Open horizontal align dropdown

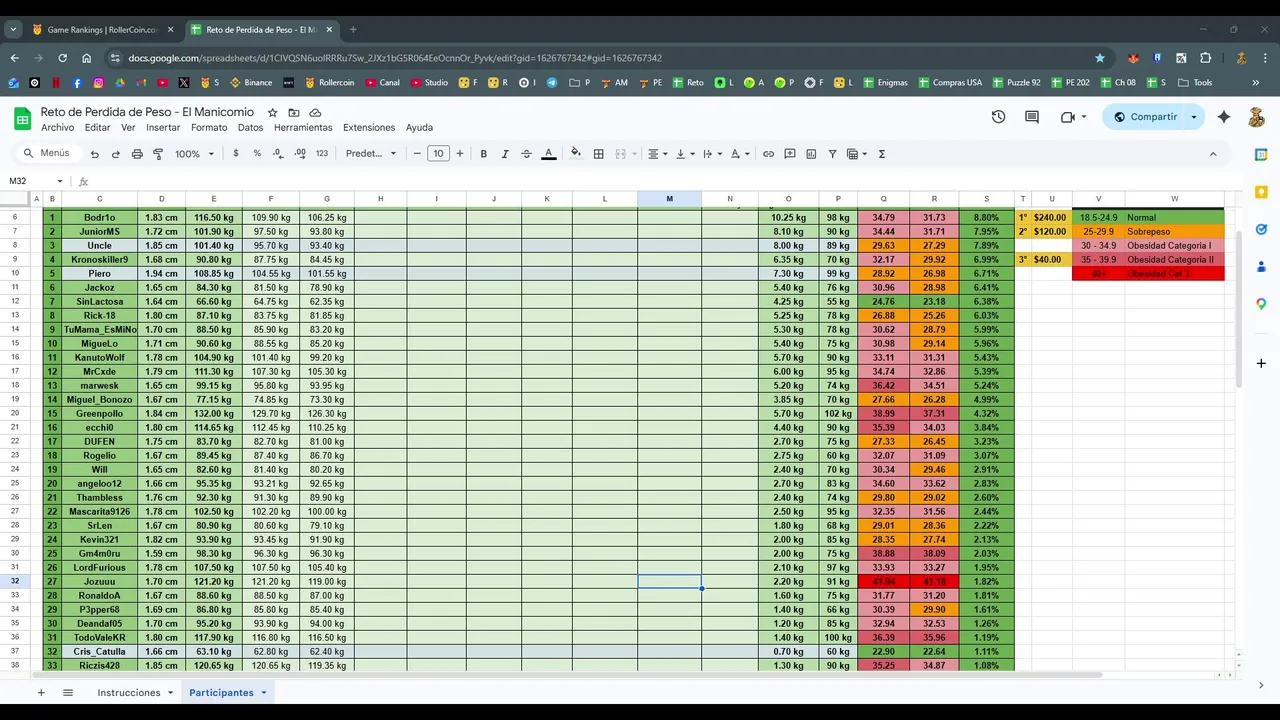pyautogui.click(x=657, y=154)
